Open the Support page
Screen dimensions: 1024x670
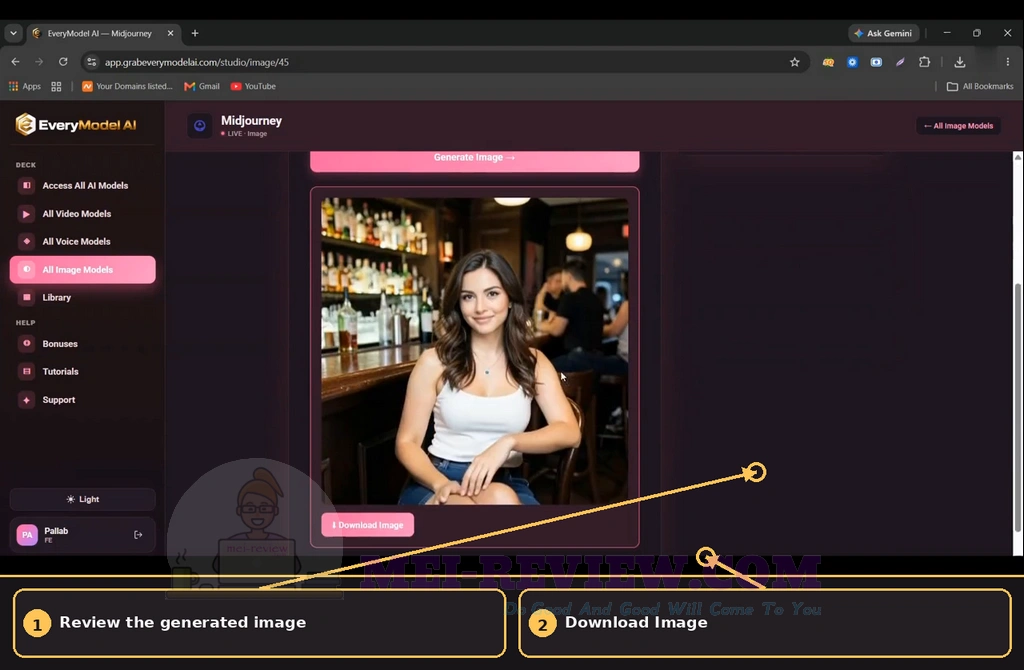point(82,400)
